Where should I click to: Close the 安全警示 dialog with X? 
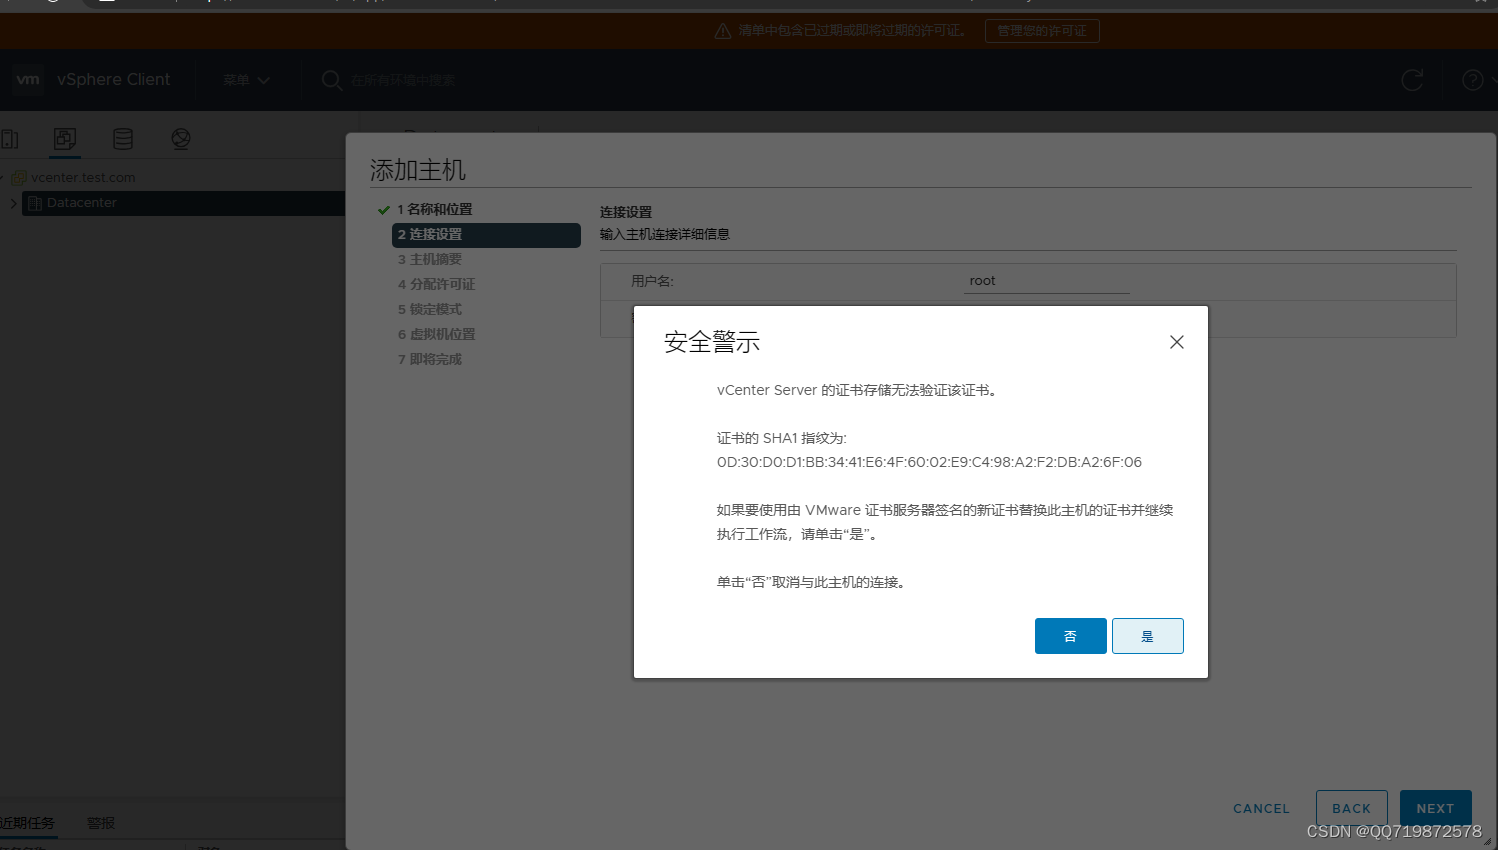pyautogui.click(x=1177, y=342)
